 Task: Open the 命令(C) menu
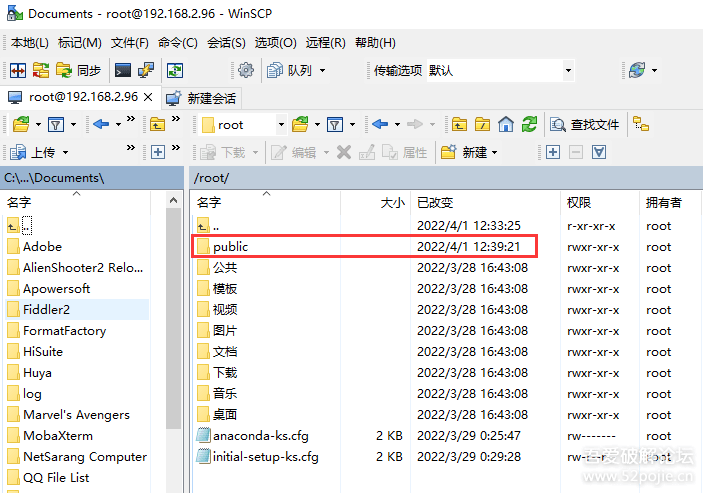coord(178,43)
